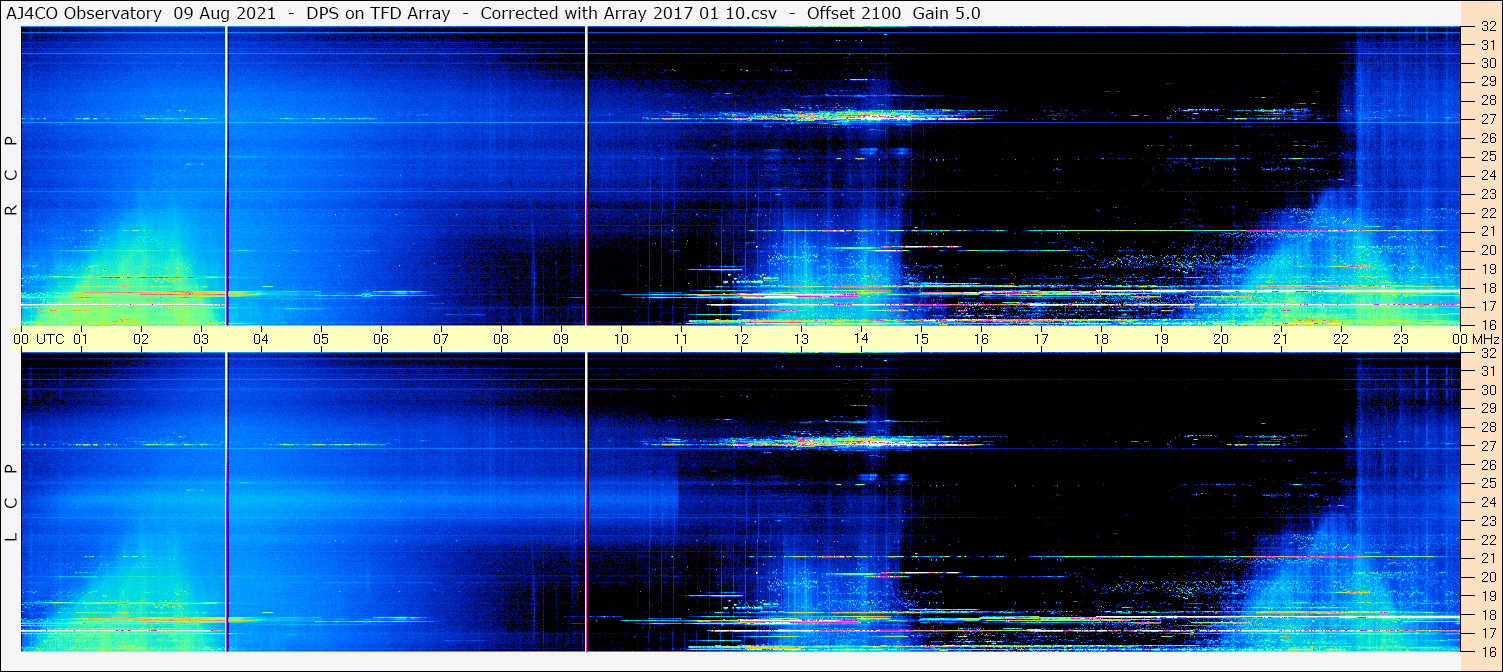The image size is (1503, 672).
Task: Select the 06 UTC hour label
Action: (x=381, y=339)
